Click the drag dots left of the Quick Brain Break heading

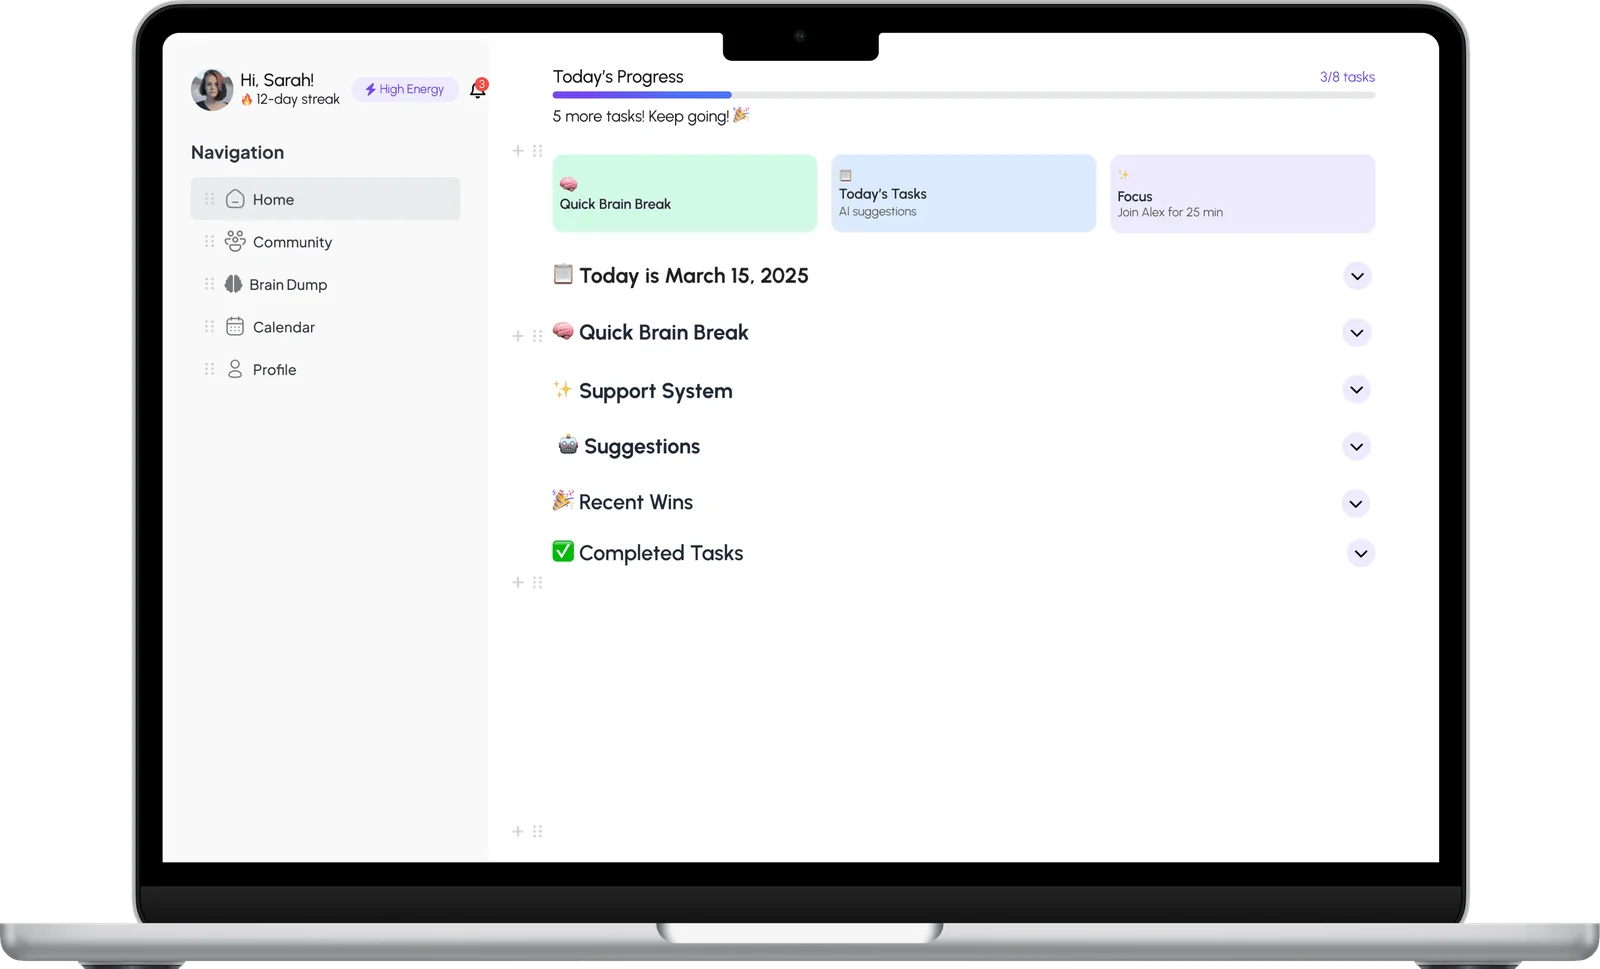click(537, 336)
